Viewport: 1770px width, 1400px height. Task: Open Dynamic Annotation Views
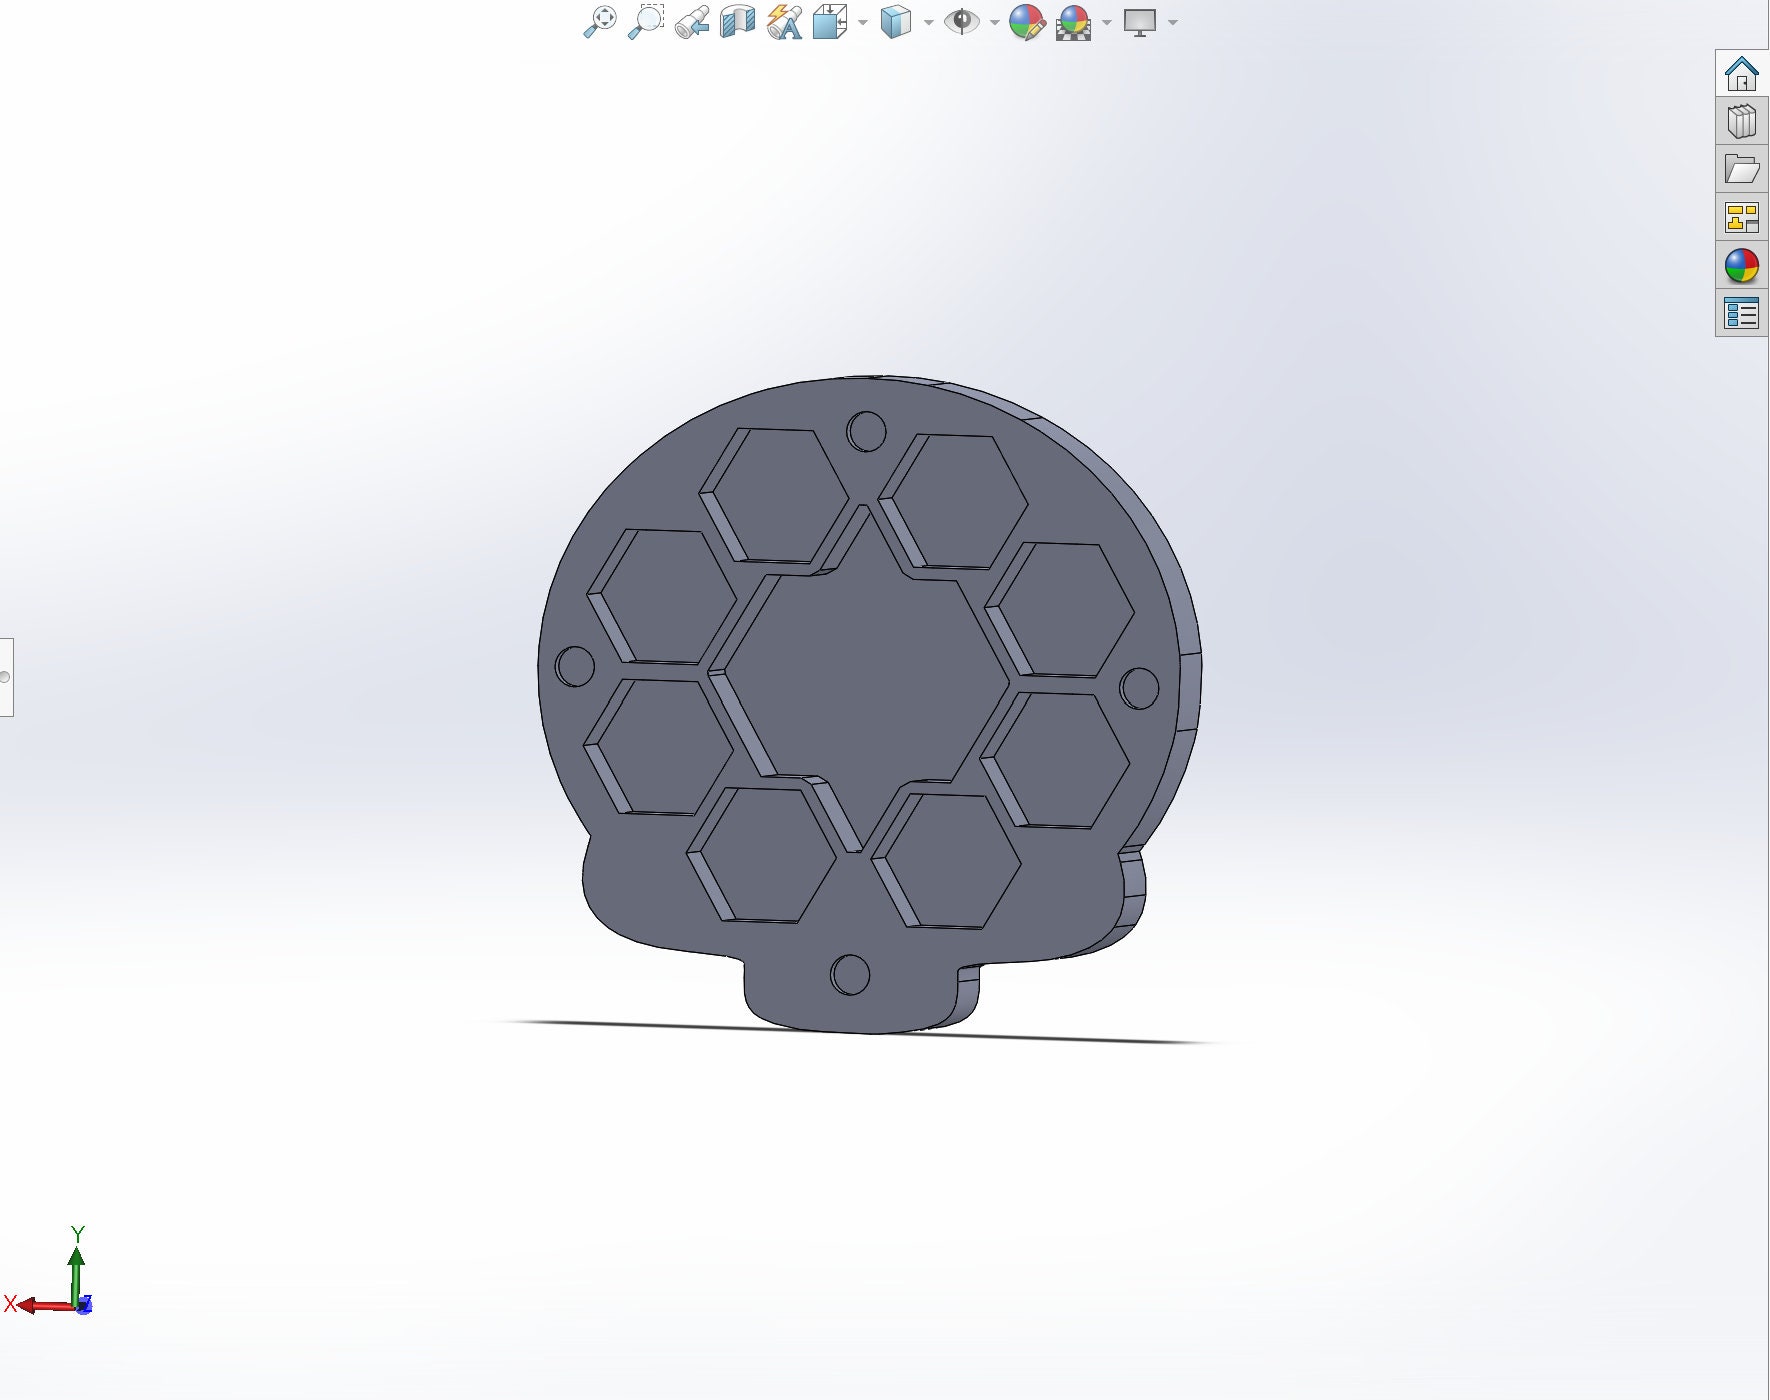[x=784, y=22]
